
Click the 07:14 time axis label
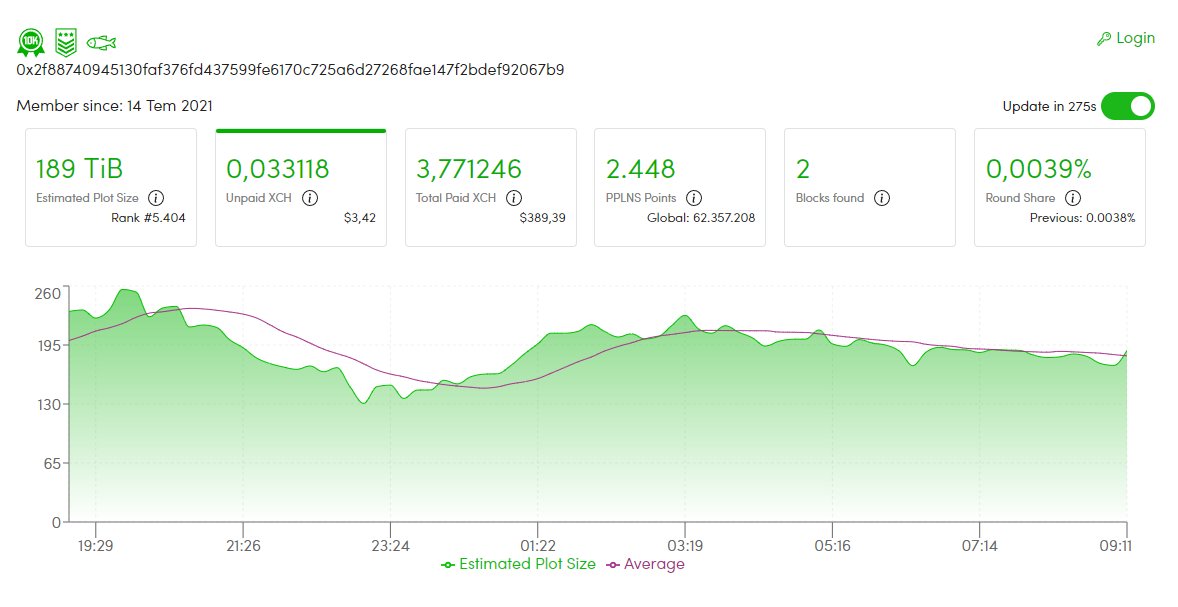click(980, 546)
